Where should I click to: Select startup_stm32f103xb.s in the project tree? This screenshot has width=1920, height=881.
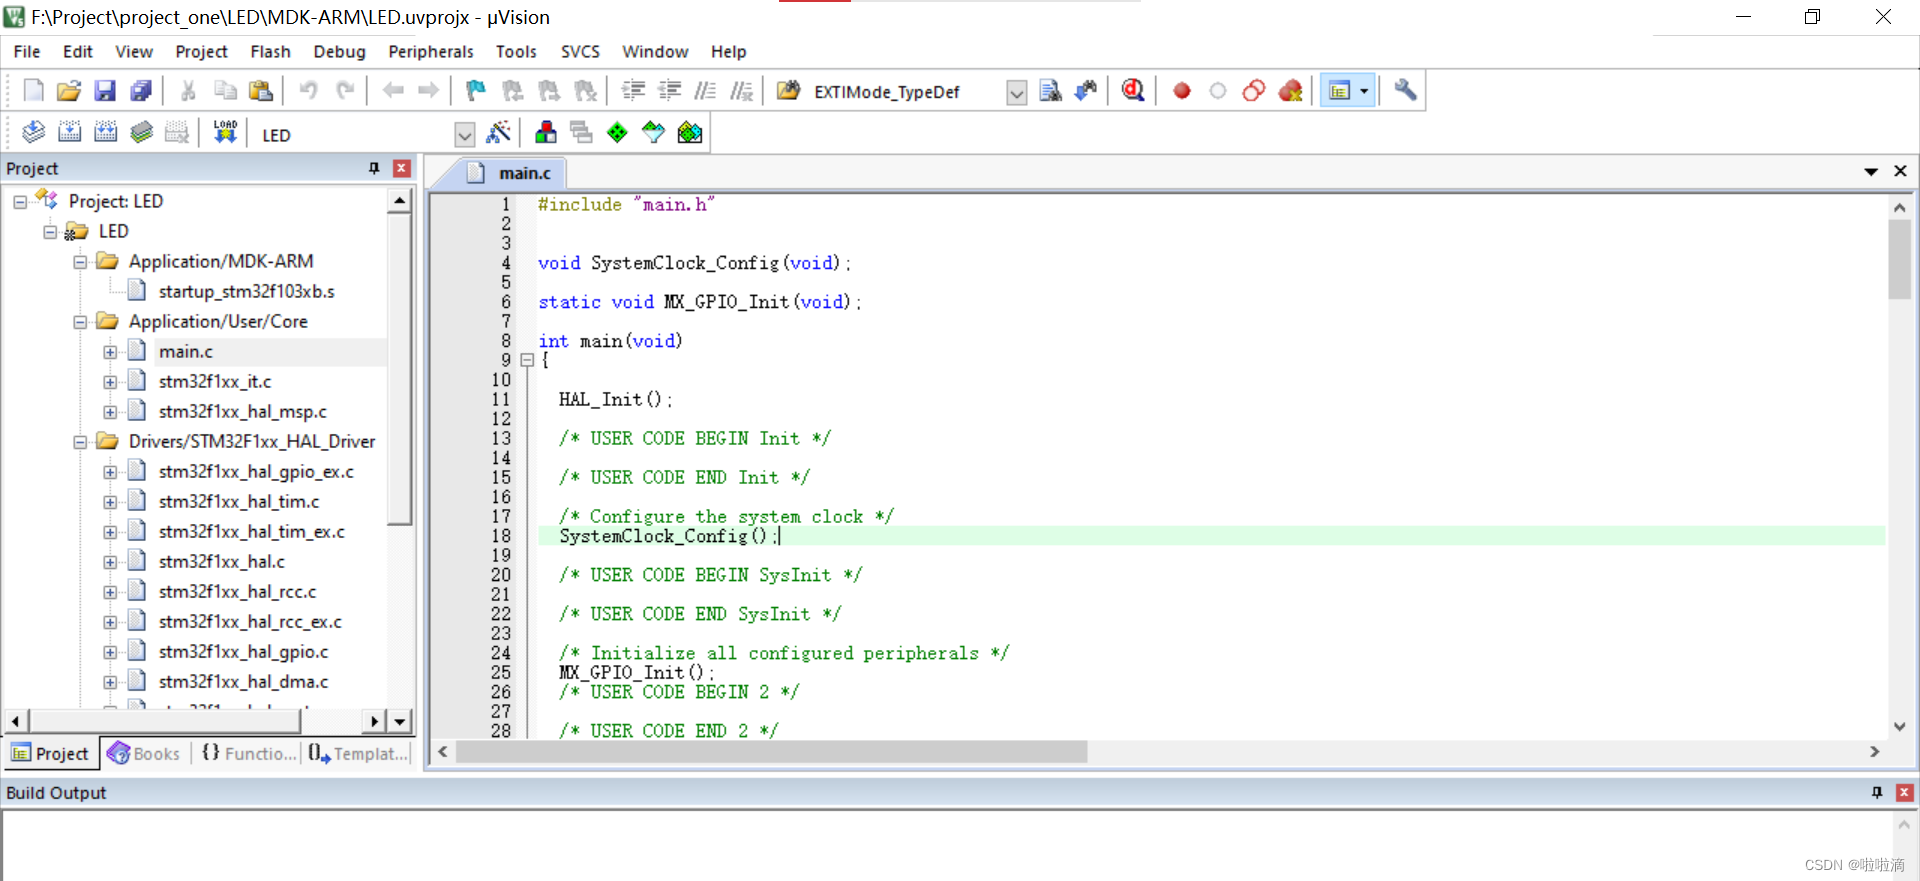tap(246, 291)
